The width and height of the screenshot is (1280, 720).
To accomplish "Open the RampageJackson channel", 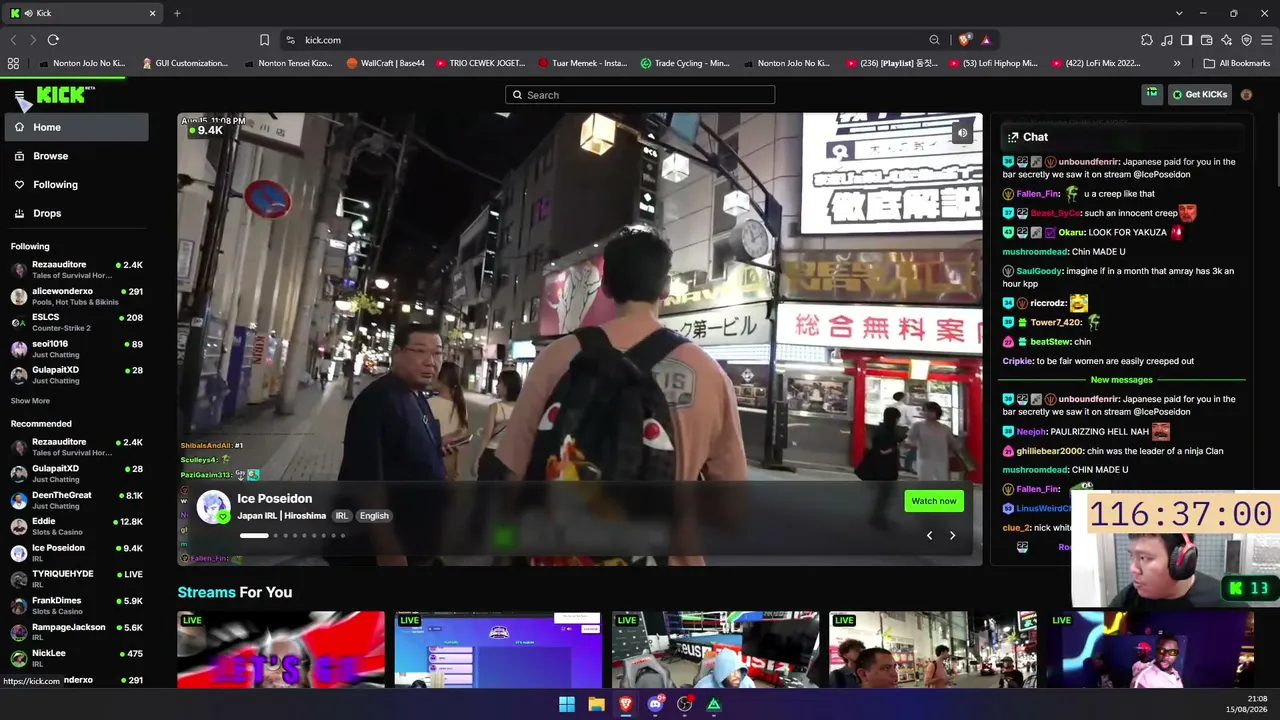I will pyautogui.click(x=77, y=632).
